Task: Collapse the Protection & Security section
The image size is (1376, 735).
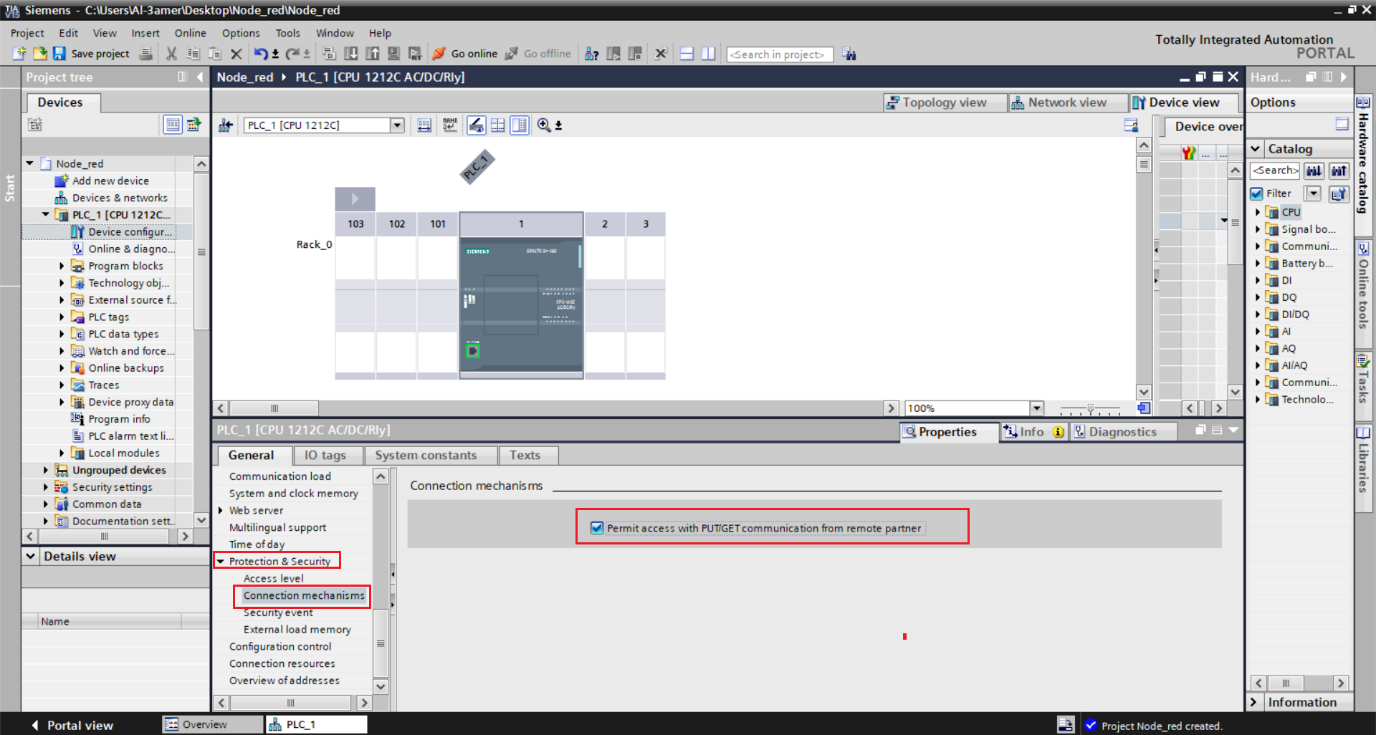Action: pyautogui.click(x=220, y=562)
